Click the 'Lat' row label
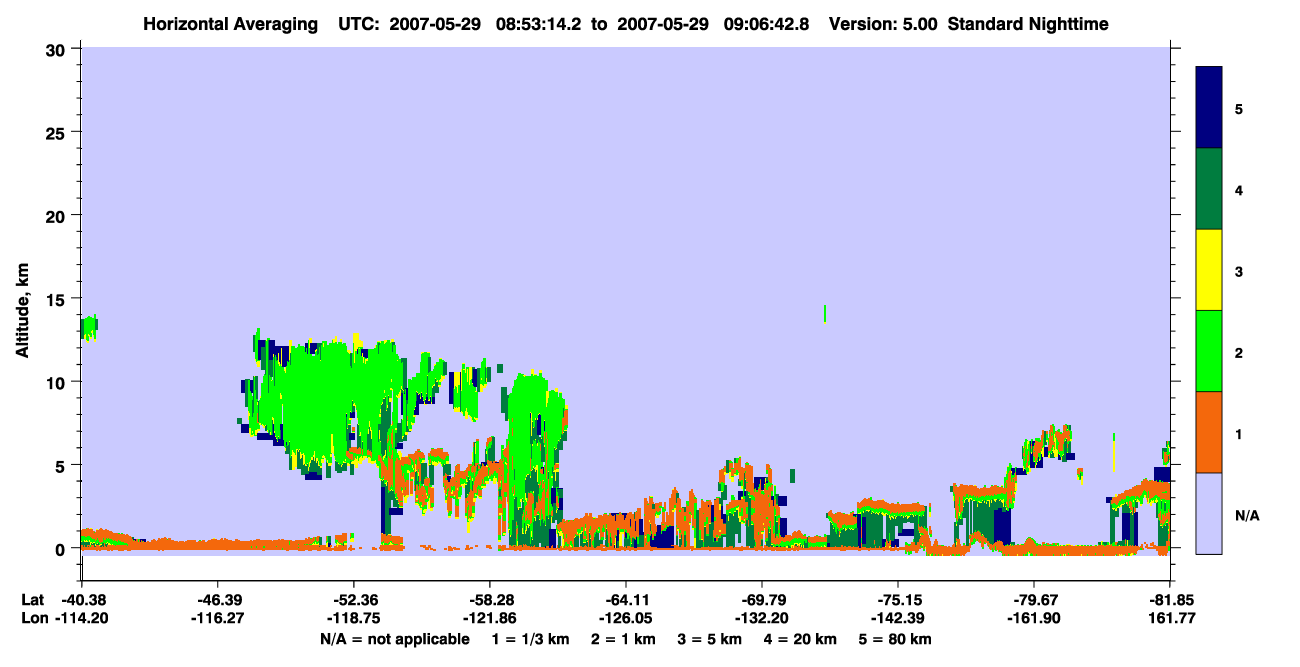This screenshot has width=1300, height=667. click(32, 600)
